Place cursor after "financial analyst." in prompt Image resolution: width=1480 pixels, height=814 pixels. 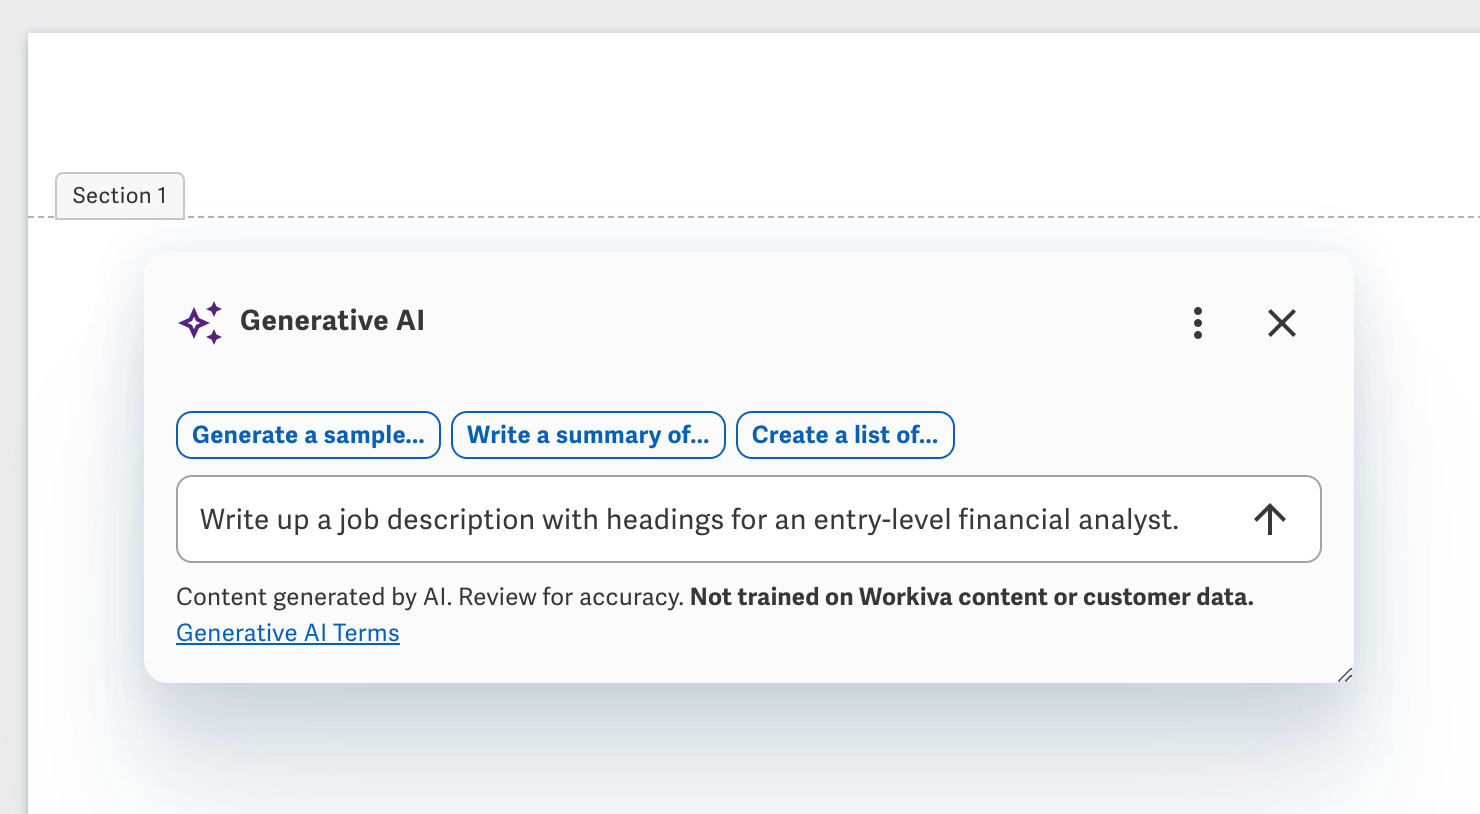point(1181,519)
